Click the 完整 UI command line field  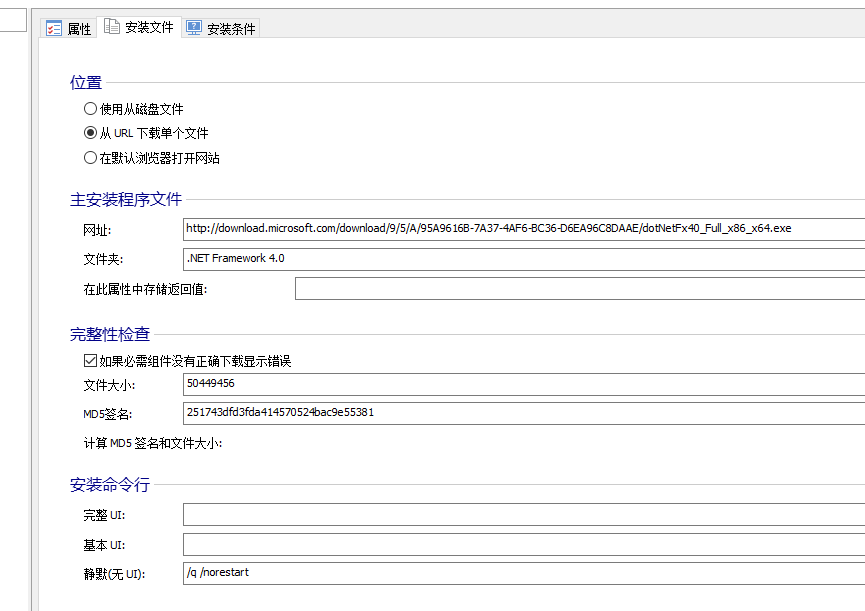524,514
